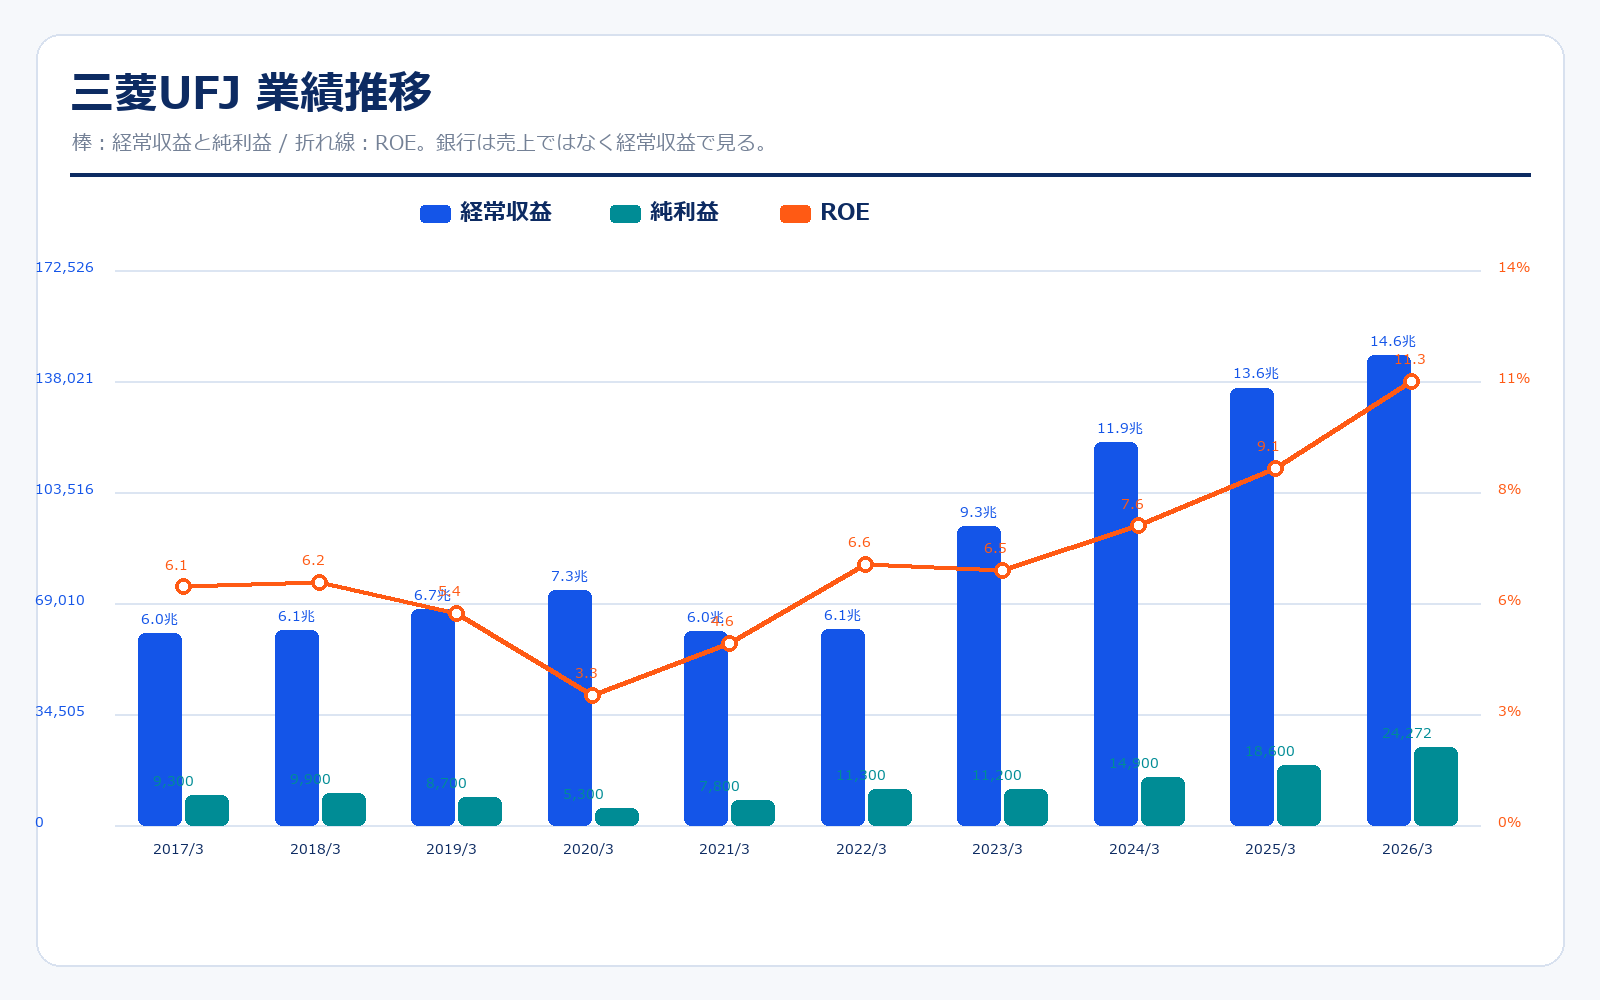The width and height of the screenshot is (1600, 1000).
Task: Select the 2023/3 teal net profit bar
Action: [1026, 808]
